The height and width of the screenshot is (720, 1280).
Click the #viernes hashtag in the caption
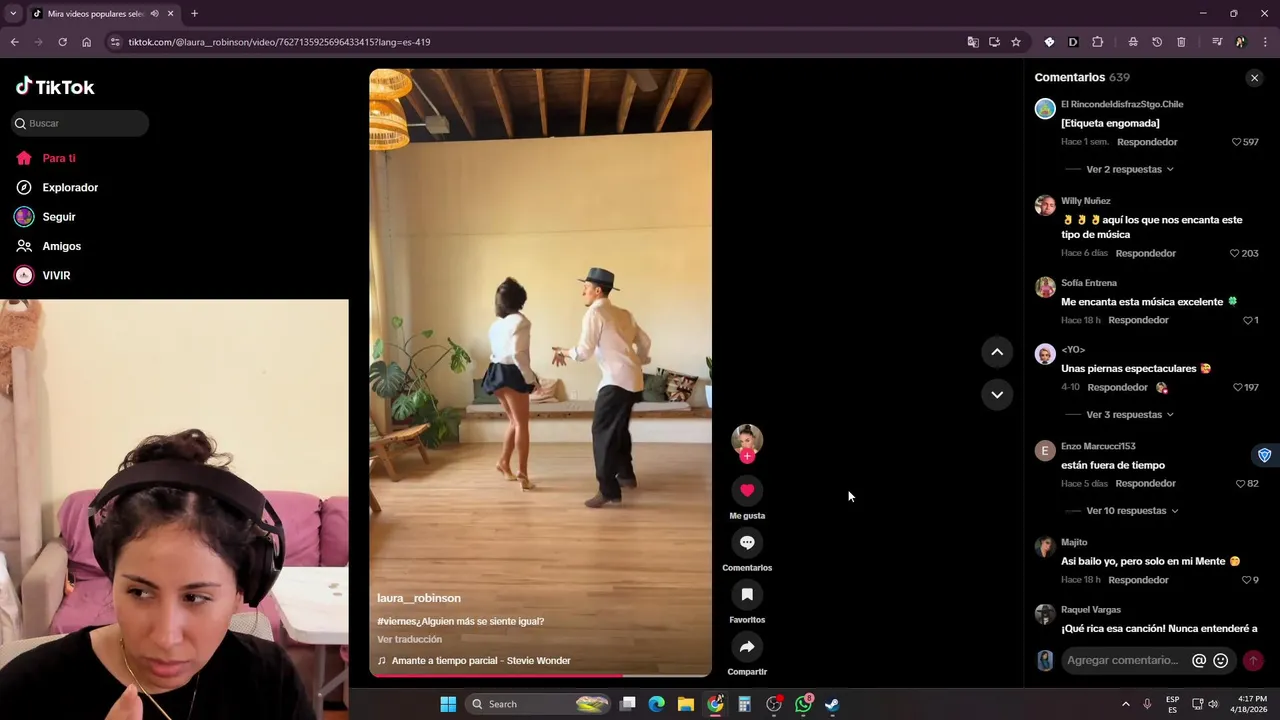[396, 621]
